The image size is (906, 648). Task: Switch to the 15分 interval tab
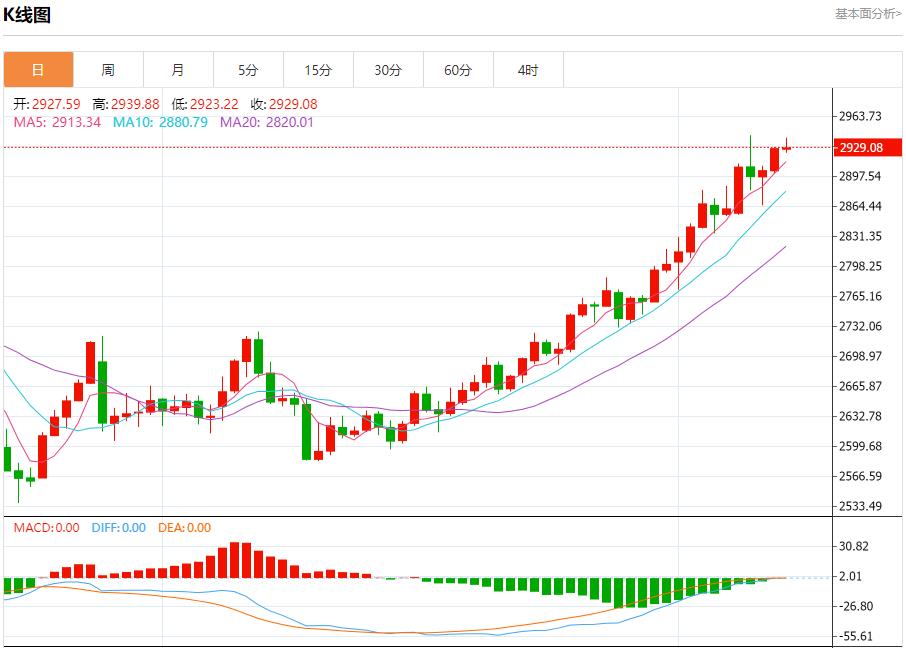pyautogui.click(x=318, y=70)
